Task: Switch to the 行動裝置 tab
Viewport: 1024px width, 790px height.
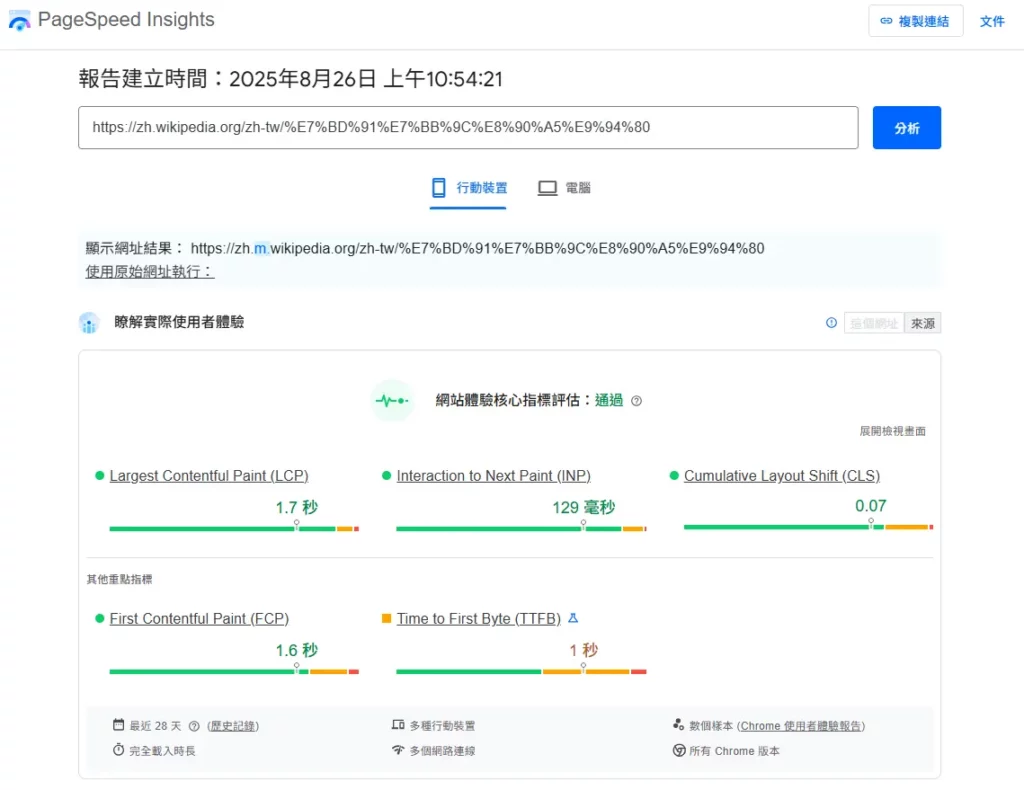Action: pyautogui.click(x=468, y=188)
